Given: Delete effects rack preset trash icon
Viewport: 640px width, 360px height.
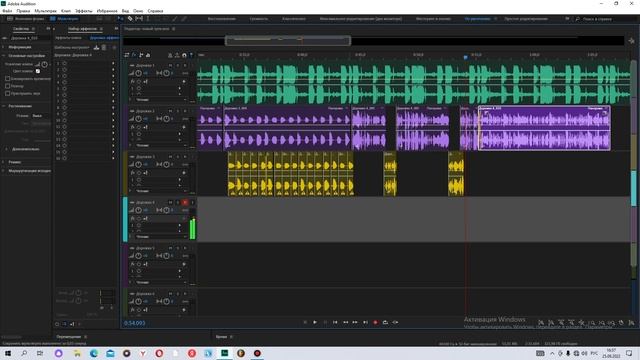Looking at the screenshot, I should point(104,47).
